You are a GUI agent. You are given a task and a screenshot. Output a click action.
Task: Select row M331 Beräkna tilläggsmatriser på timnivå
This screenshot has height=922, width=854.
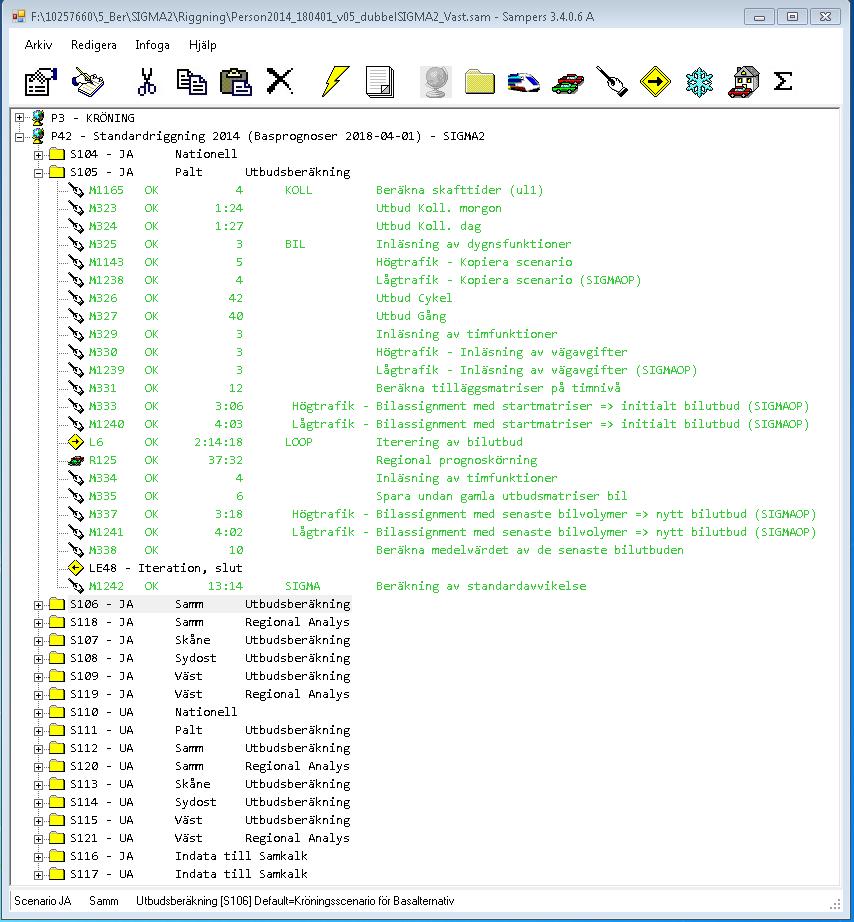[354, 388]
